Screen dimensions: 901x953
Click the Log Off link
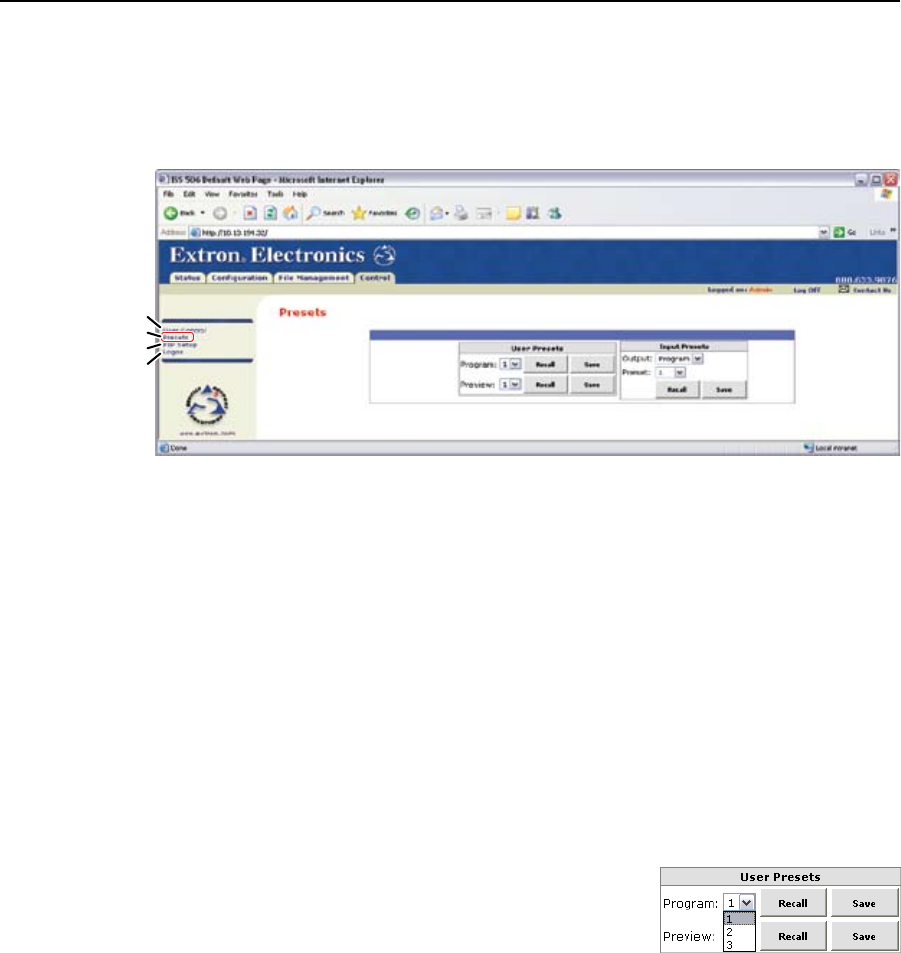coord(807,288)
